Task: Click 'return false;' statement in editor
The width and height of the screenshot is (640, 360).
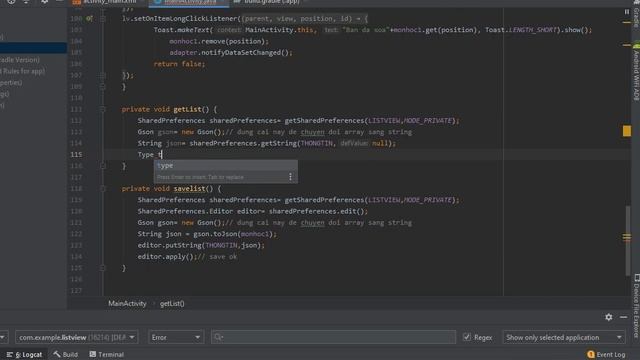Action: (x=179, y=64)
